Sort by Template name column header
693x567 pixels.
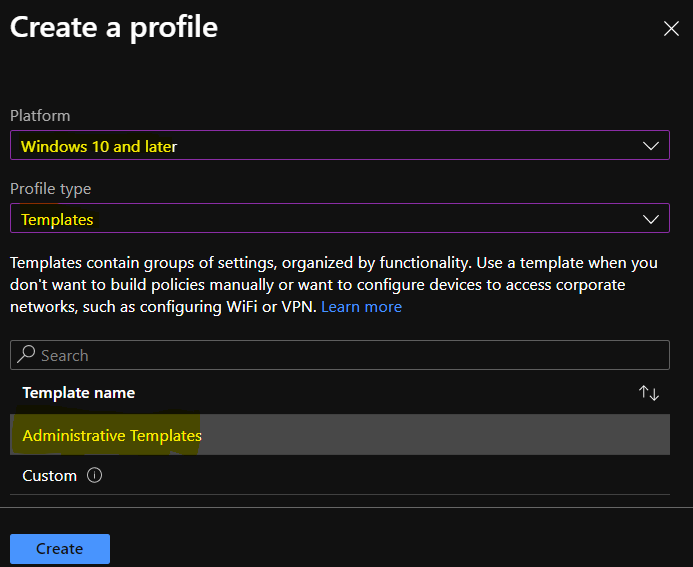click(x=79, y=393)
